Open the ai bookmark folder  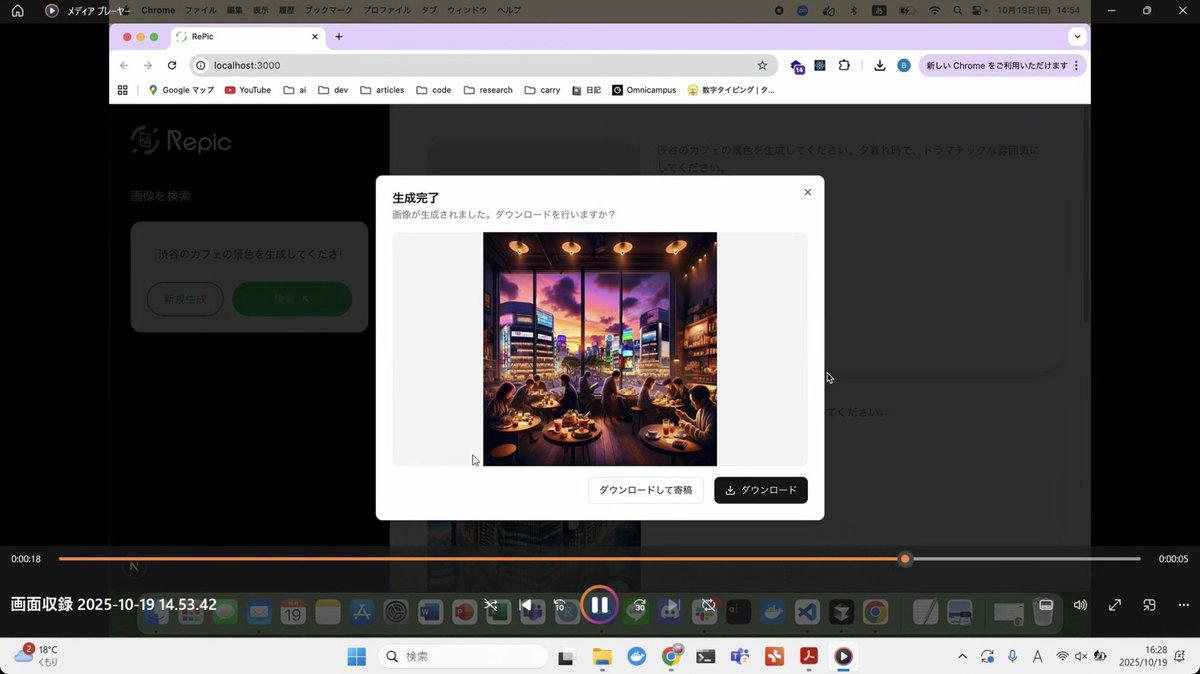(295, 90)
